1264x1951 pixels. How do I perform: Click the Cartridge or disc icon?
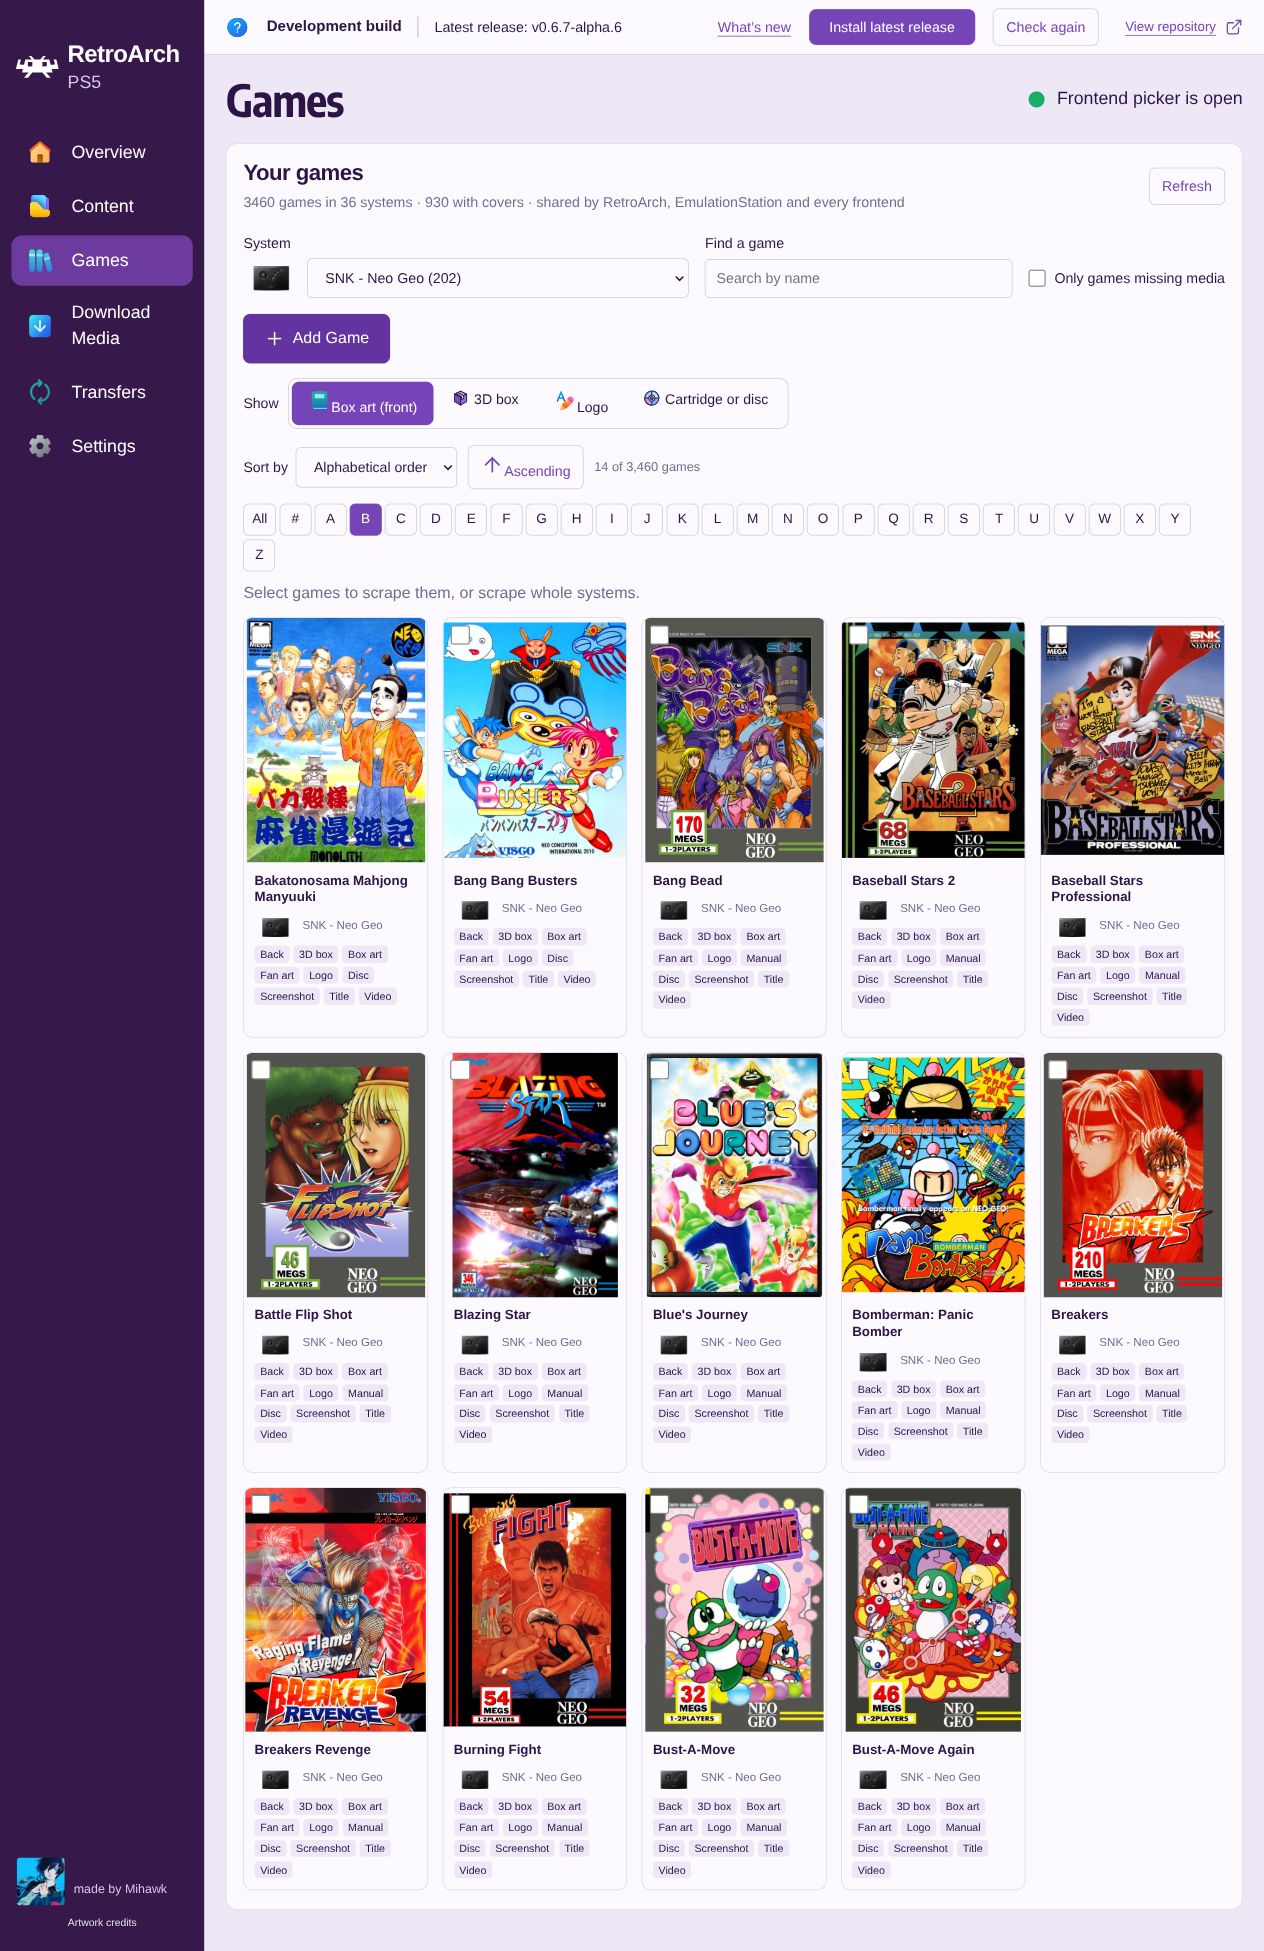[652, 398]
